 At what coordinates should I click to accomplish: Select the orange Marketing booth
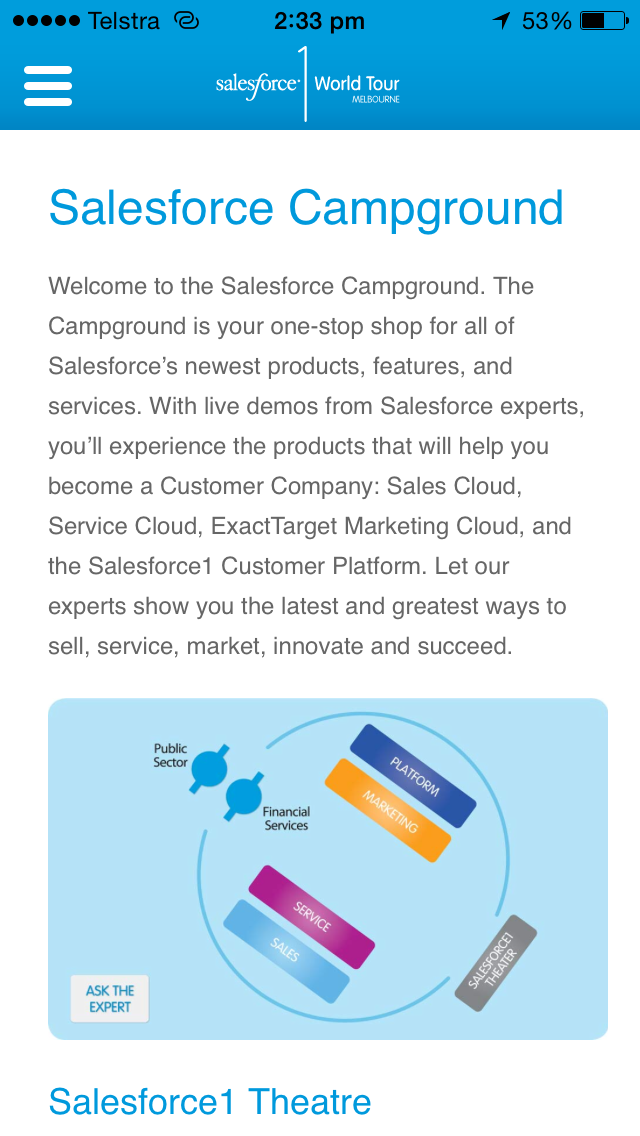pyautogui.click(x=388, y=810)
